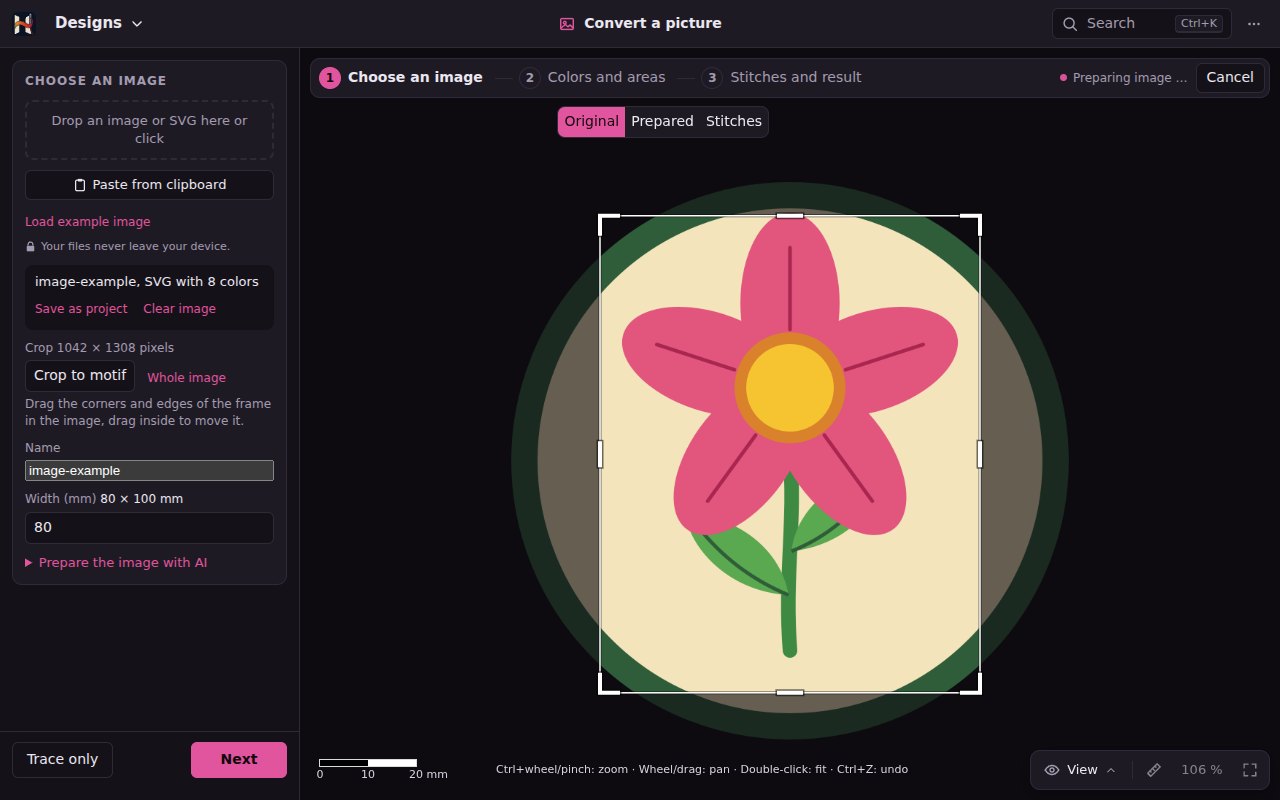This screenshot has height=800, width=1280.
Task: Click Load example image link
Action: (x=88, y=222)
